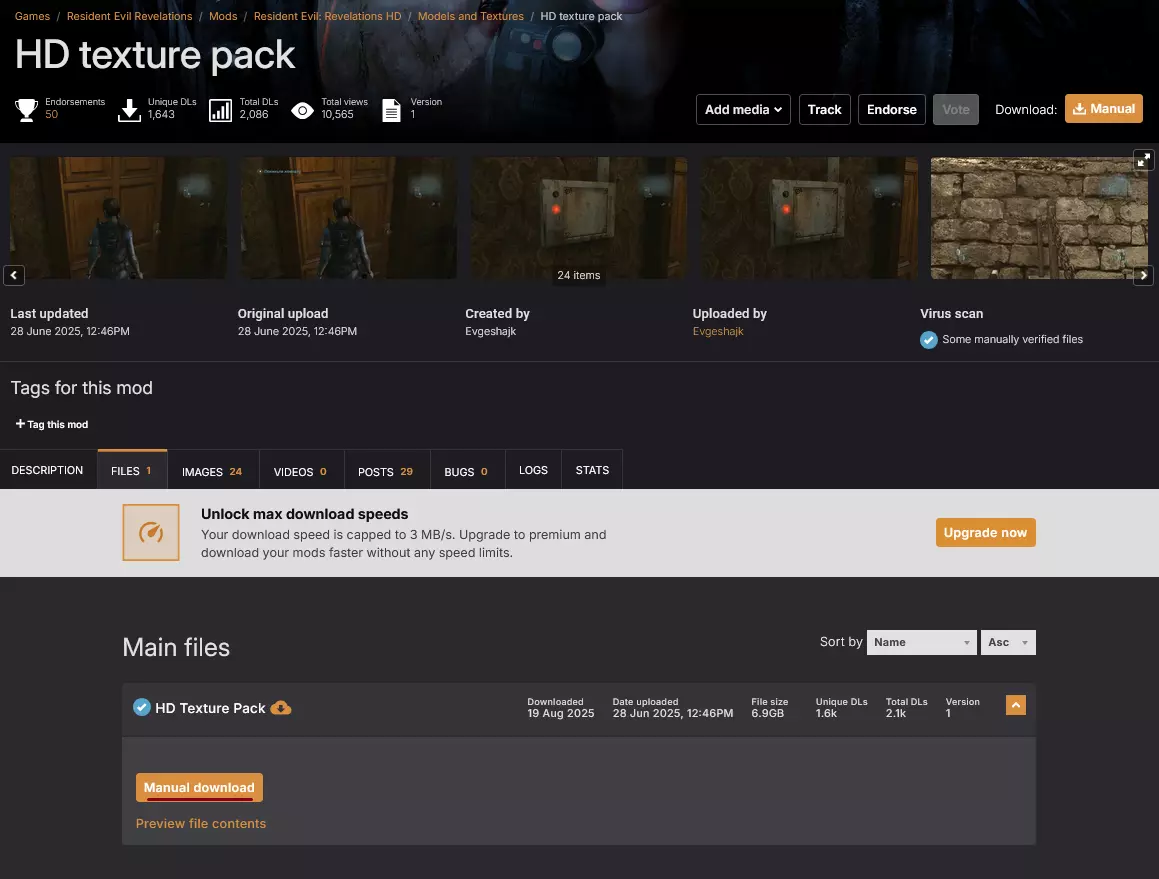Click the Main files heading
This screenshot has width=1159, height=879.
tap(176, 648)
